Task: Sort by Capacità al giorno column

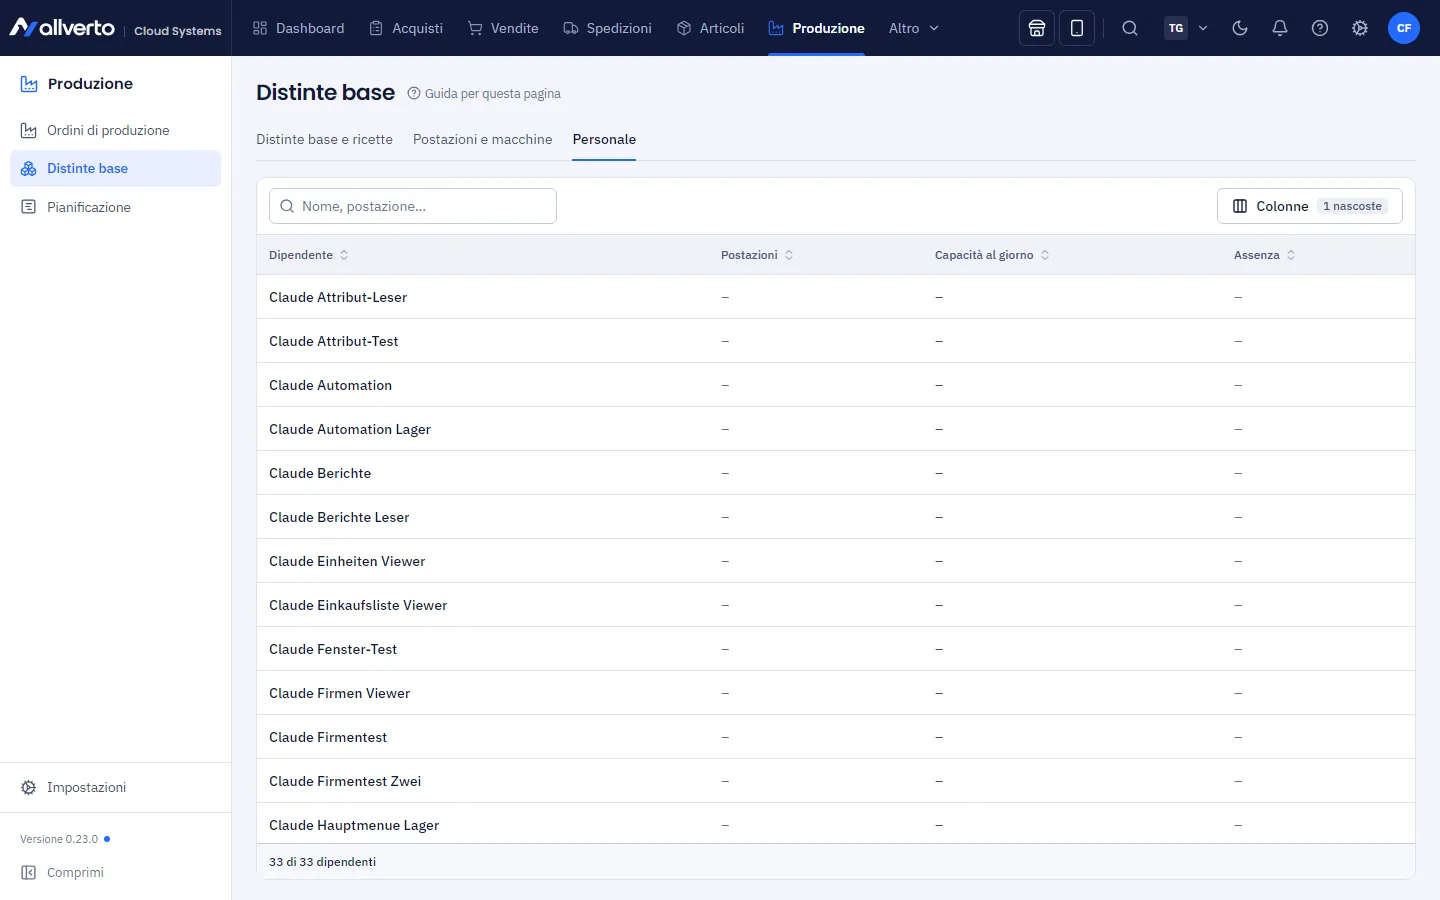Action: click(x=992, y=255)
